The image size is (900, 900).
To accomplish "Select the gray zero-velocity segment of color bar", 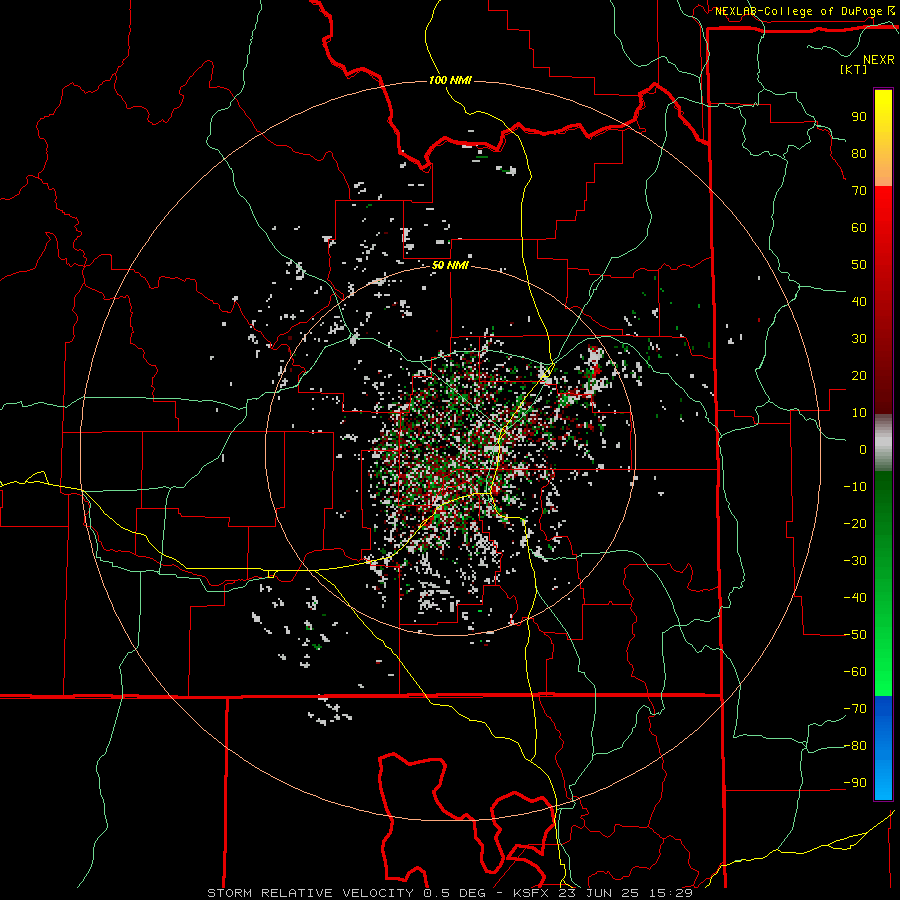I will click(883, 443).
